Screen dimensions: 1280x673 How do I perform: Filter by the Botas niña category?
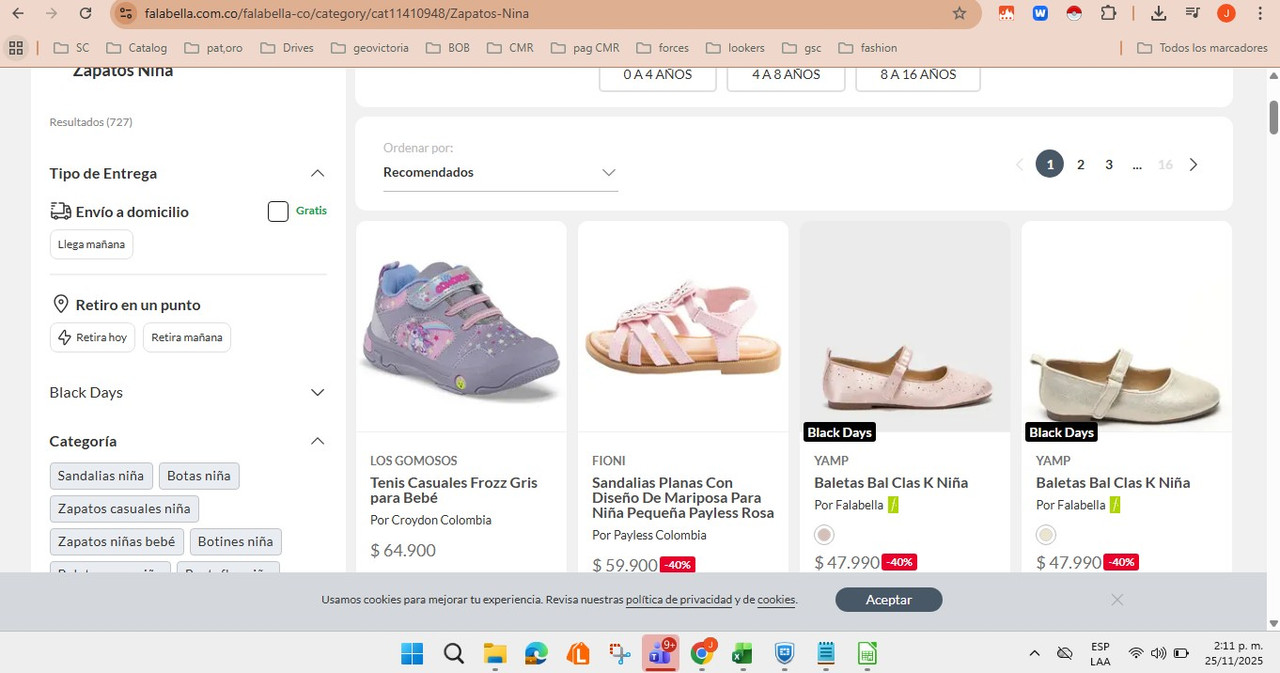tap(199, 476)
